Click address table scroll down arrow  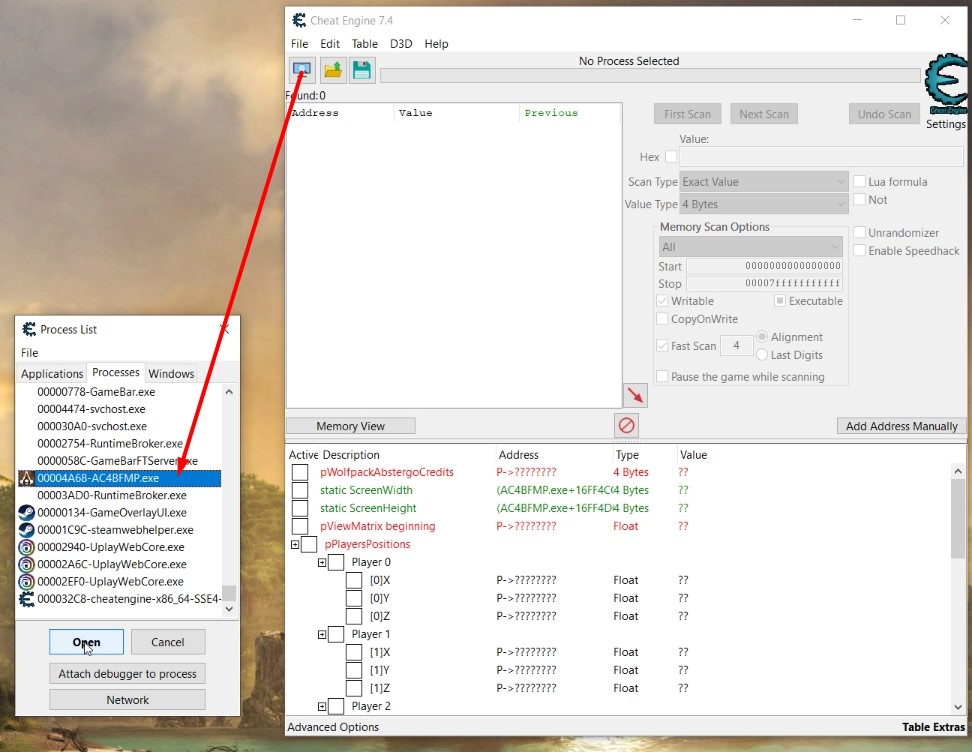click(x=958, y=707)
